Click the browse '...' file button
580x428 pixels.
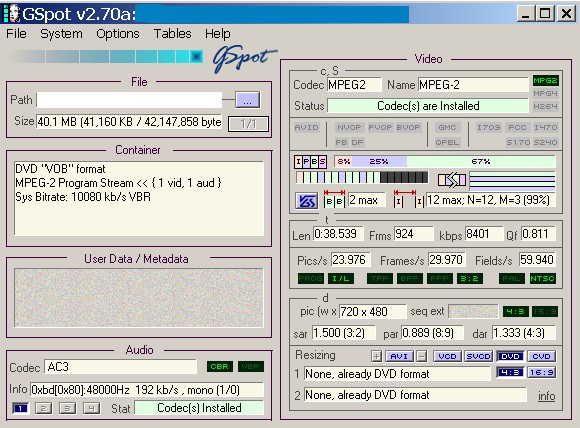coord(247,100)
